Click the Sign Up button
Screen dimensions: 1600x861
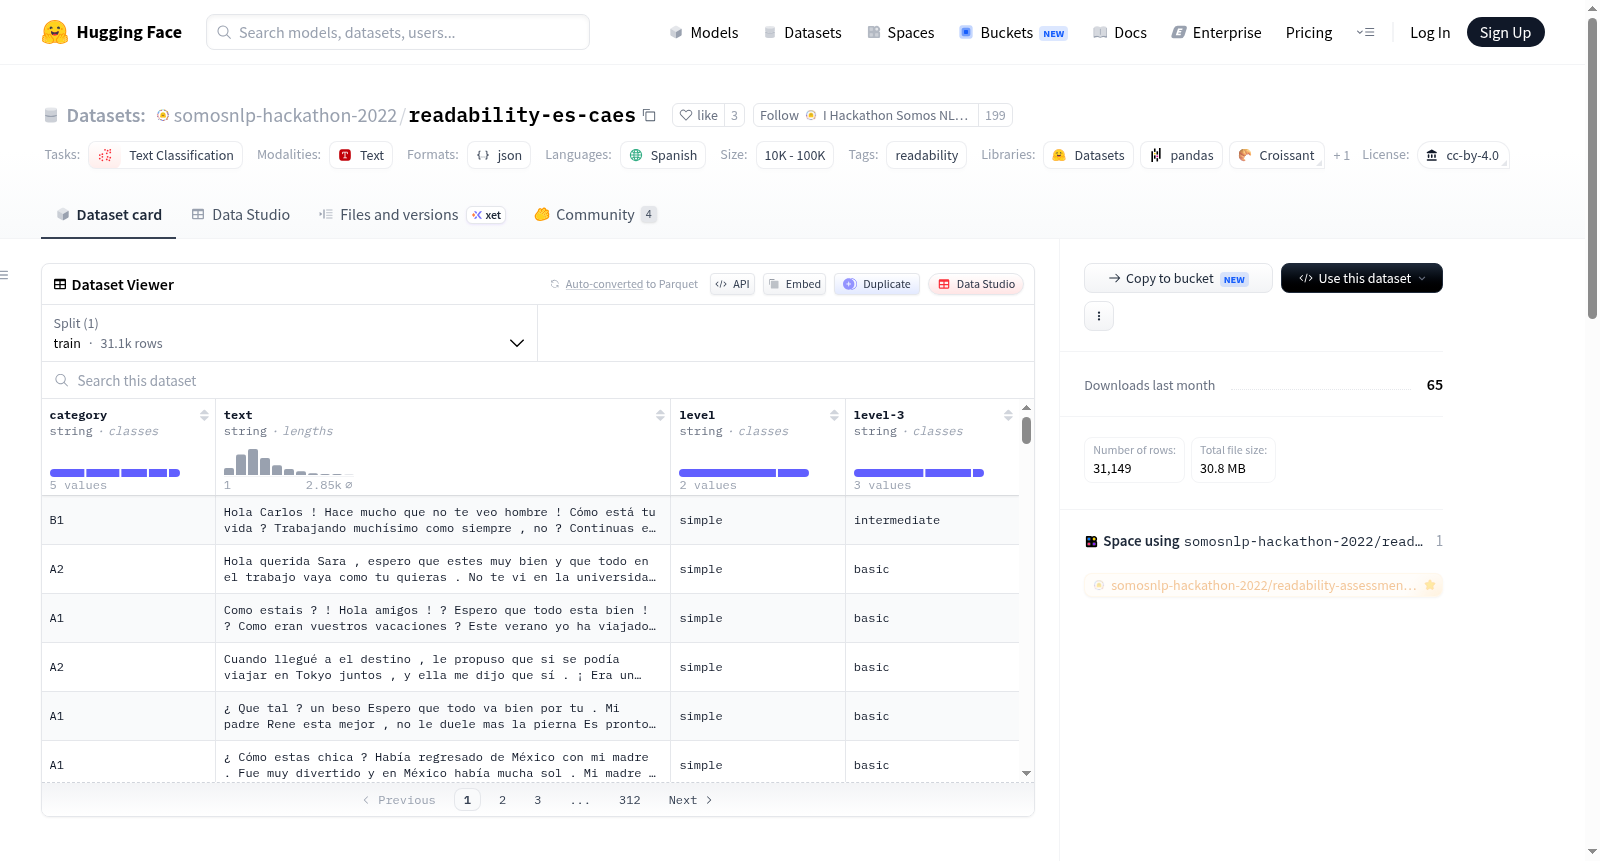1505,32
